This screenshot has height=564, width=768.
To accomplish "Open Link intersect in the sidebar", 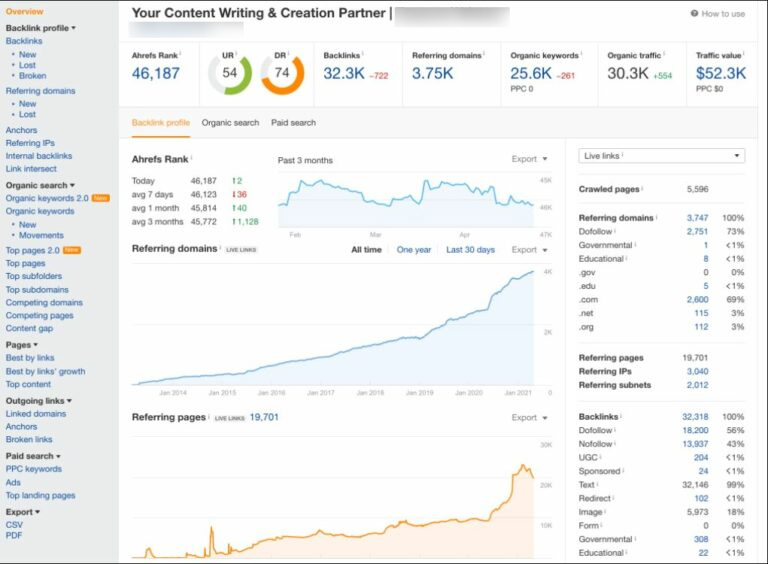I will pos(31,169).
